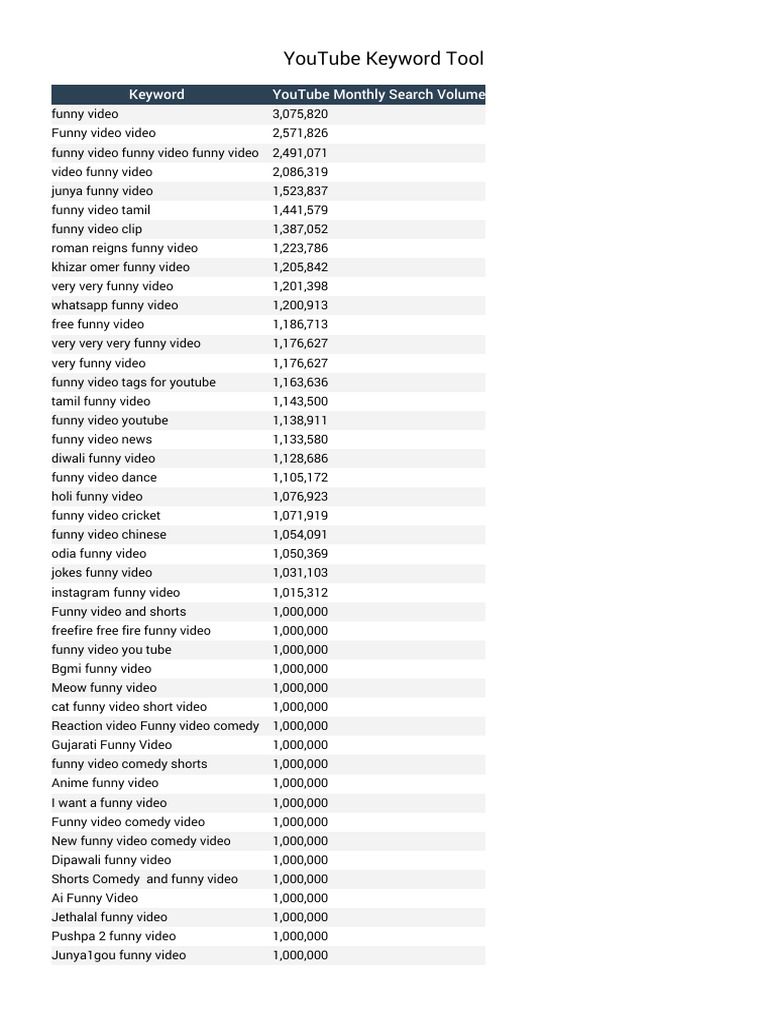Viewport: 768px width, 1024px height.
Task: Select the Keyword column header
Action: click(x=156, y=94)
